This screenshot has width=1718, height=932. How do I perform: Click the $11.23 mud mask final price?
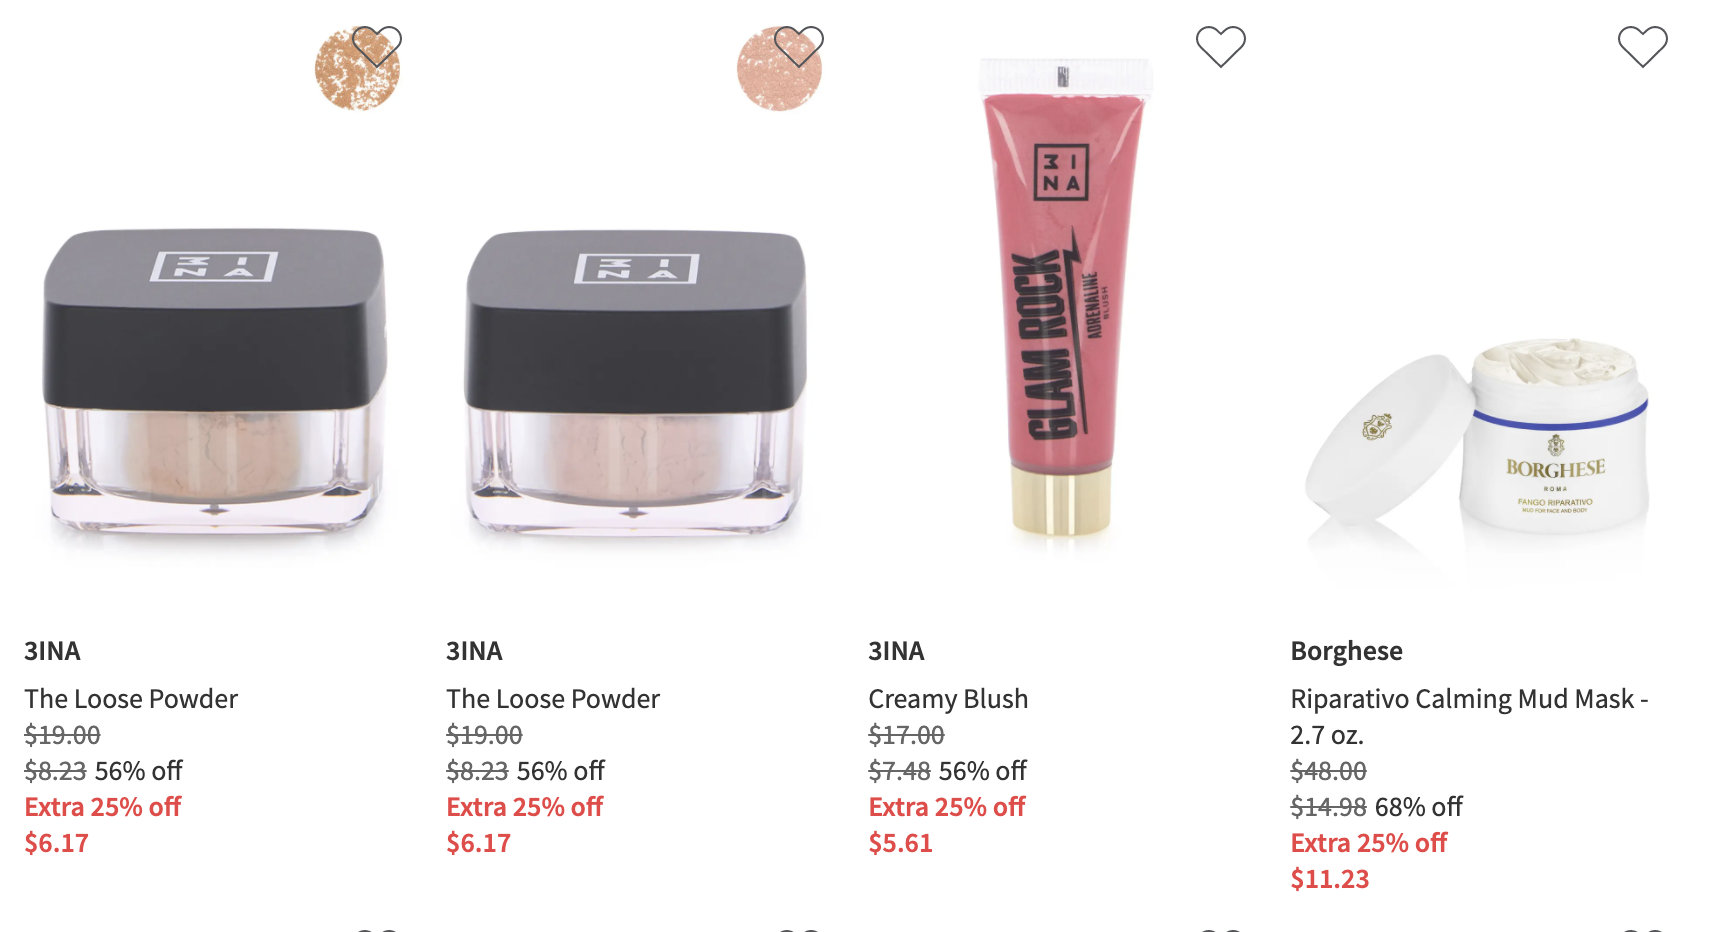click(1329, 879)
